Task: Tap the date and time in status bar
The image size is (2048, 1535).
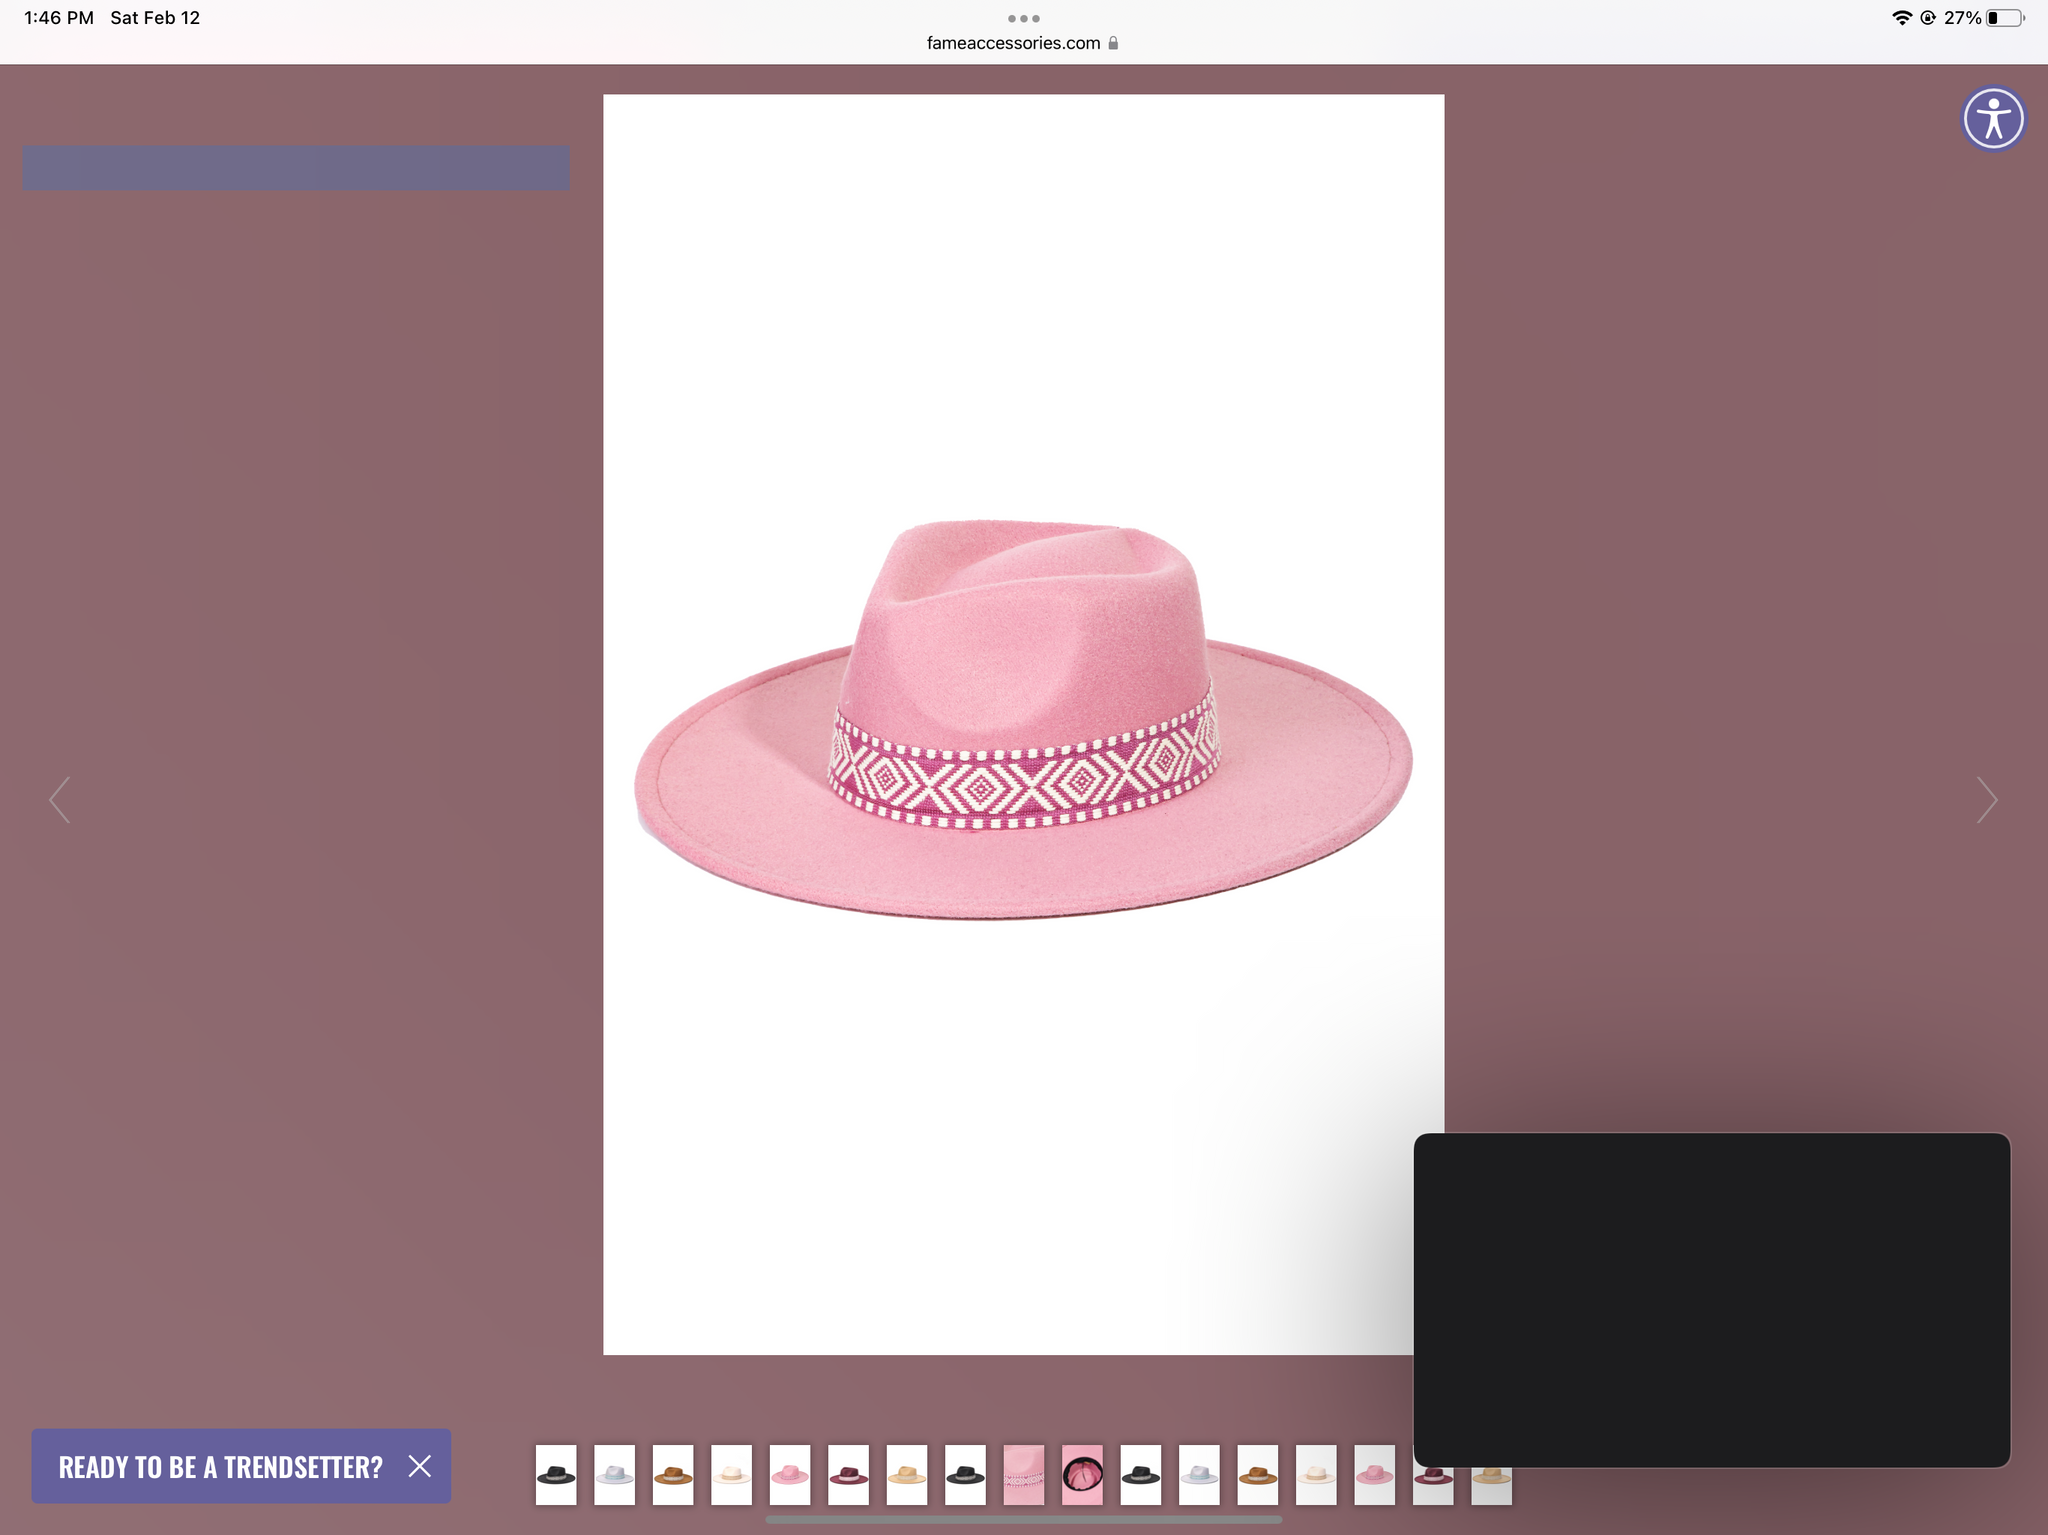Action: point(112,18)
